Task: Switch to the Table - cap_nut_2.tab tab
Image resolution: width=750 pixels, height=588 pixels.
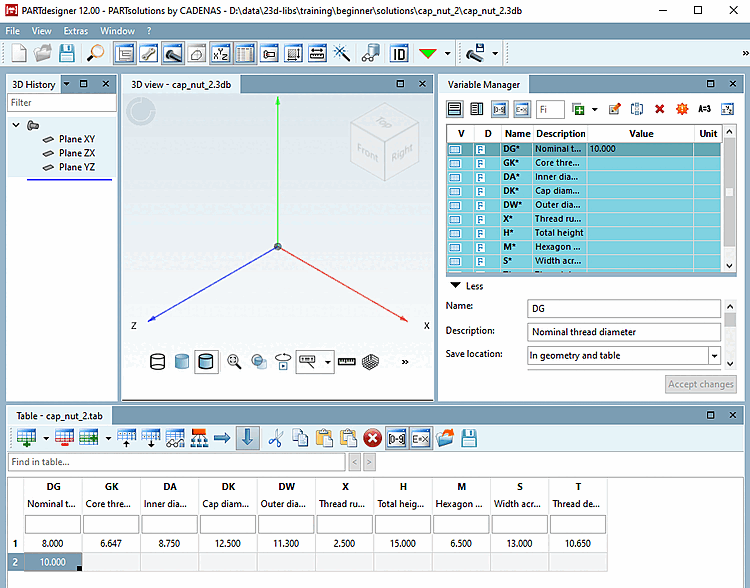Action: click(58, 414)
